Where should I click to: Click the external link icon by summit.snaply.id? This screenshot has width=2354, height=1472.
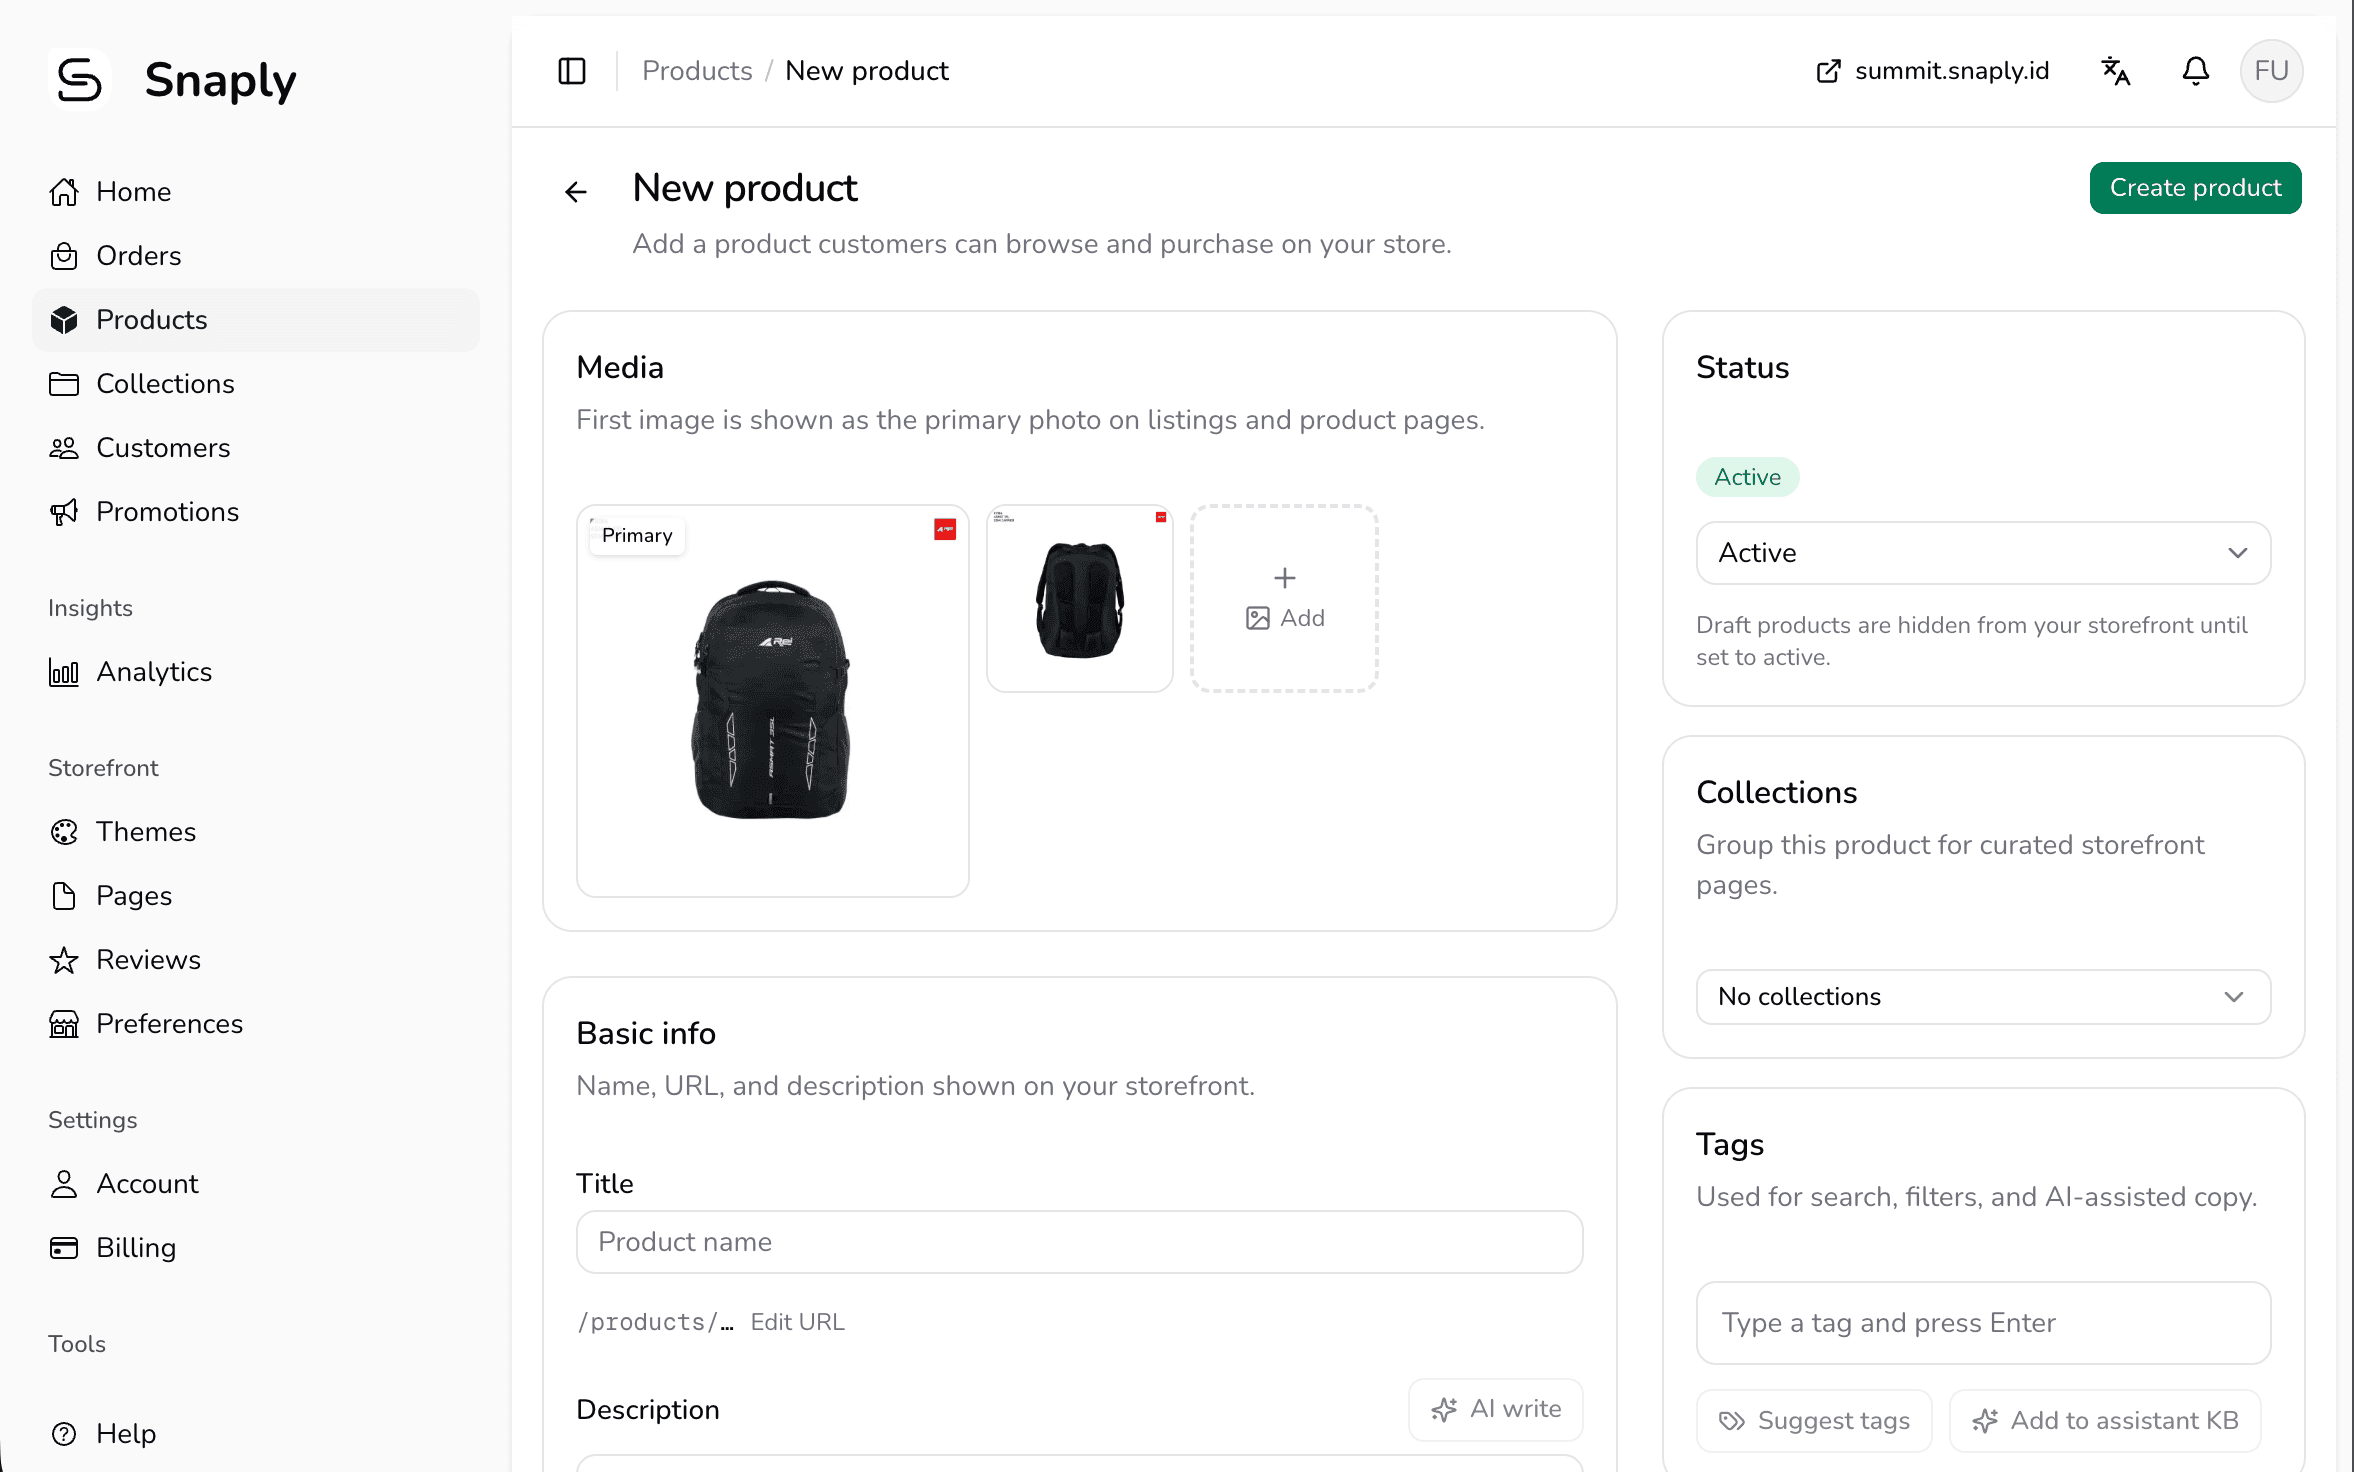tap(1828, 71)
